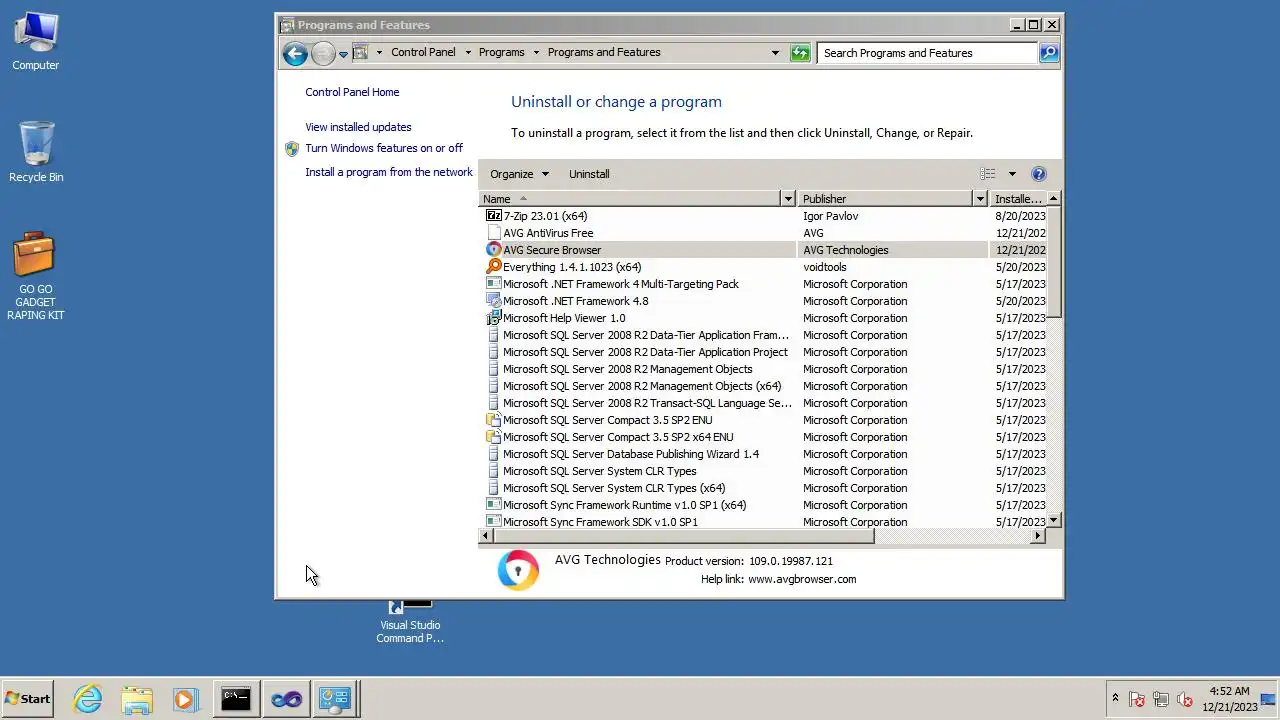1280x720 pixels.
Task: Click the Search Programs and Features field
Action: (928, 53)
